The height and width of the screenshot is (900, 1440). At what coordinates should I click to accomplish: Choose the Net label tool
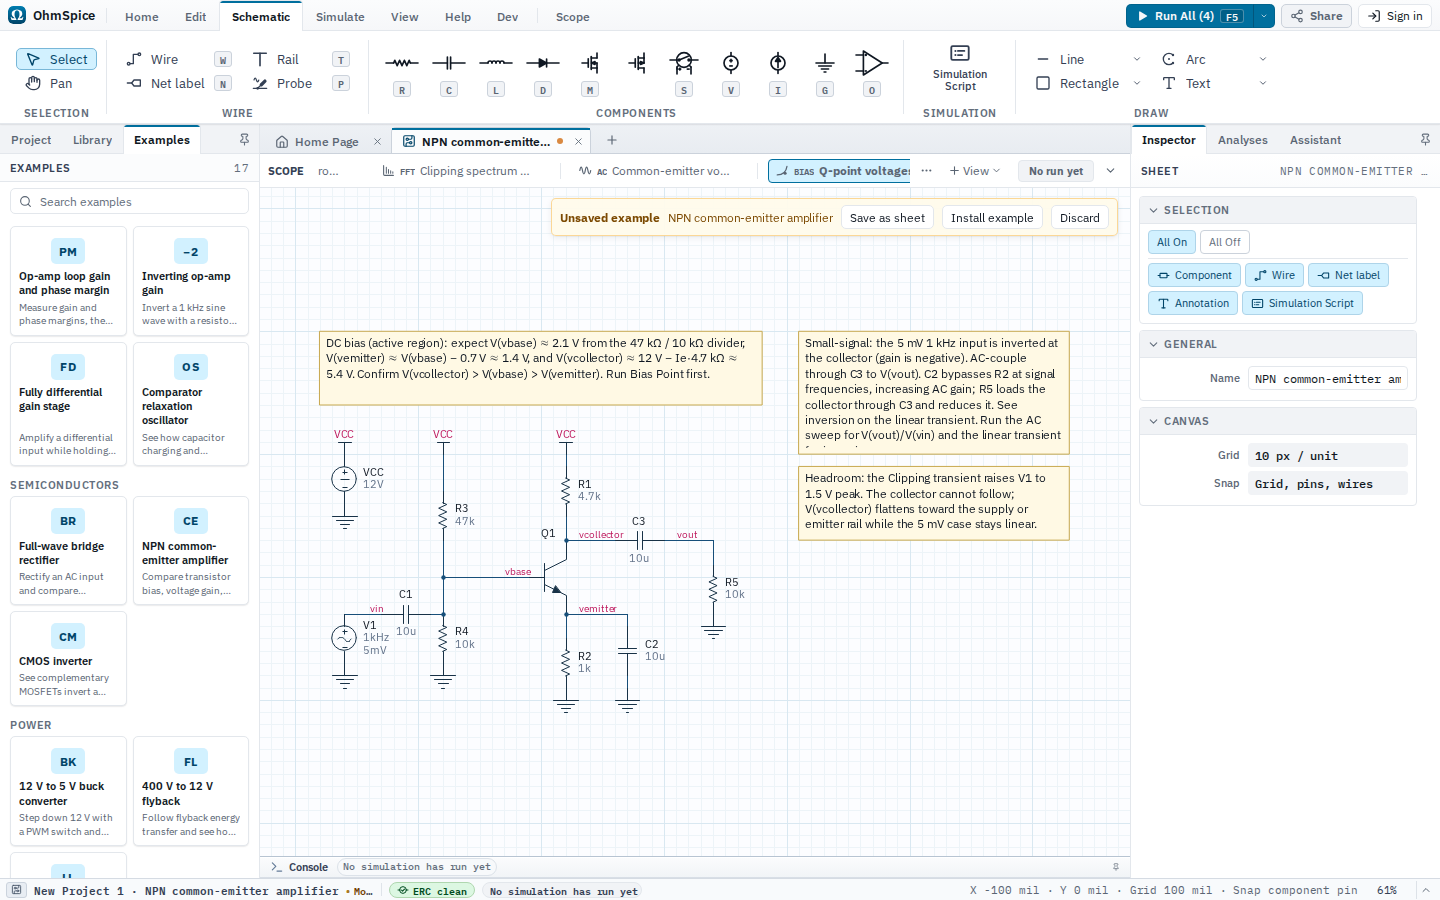coord(178,84)
